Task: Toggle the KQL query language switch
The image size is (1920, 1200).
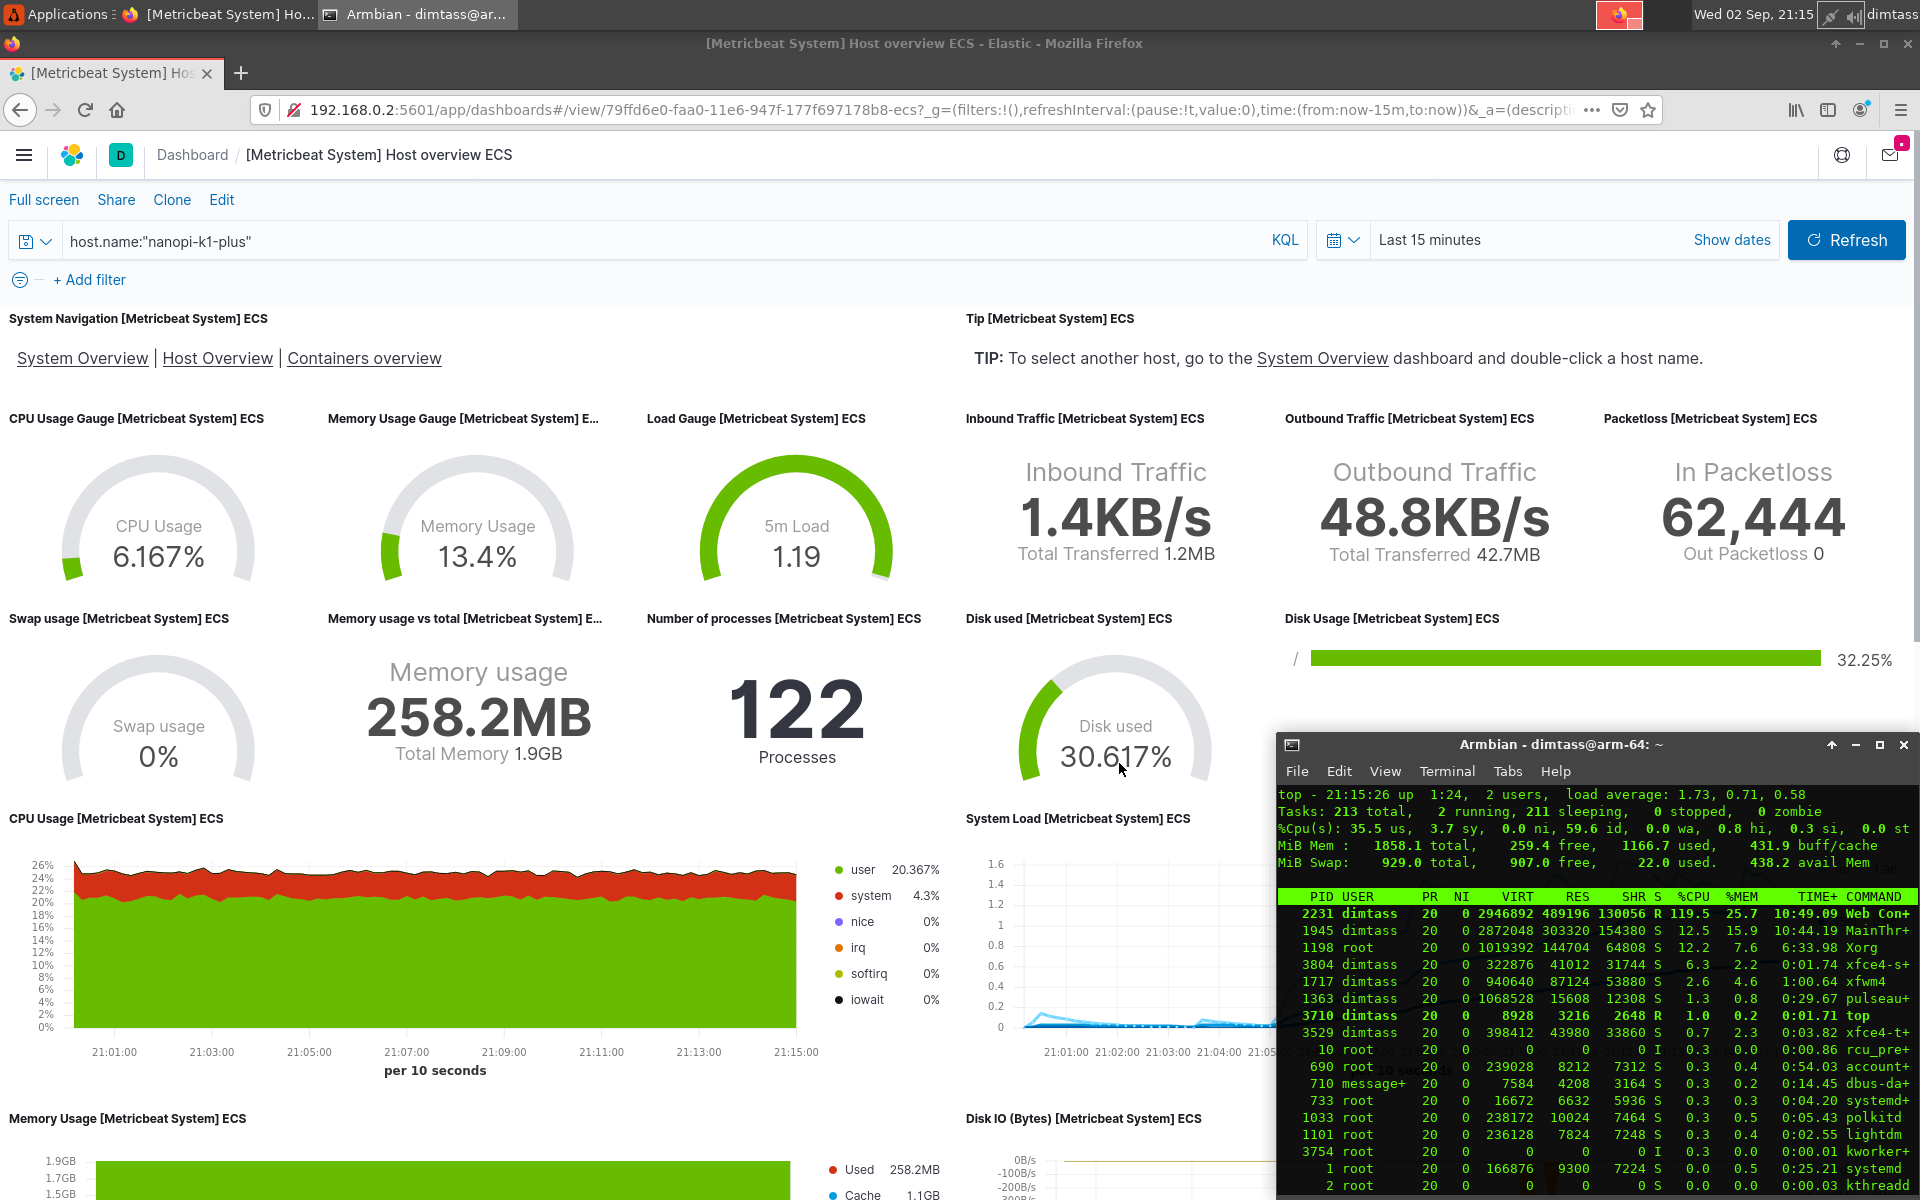Action: pyautogui.click(x=1284, y=240)
